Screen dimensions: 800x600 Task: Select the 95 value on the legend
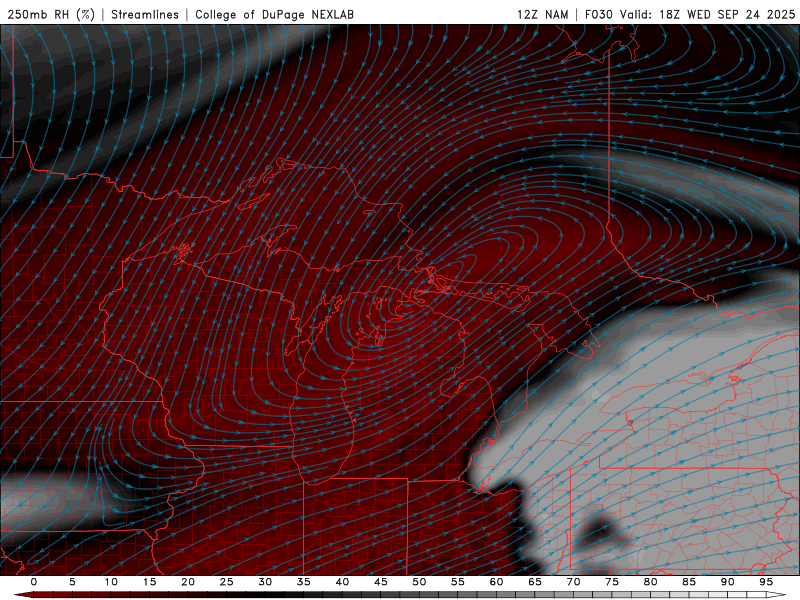(766, 582)
